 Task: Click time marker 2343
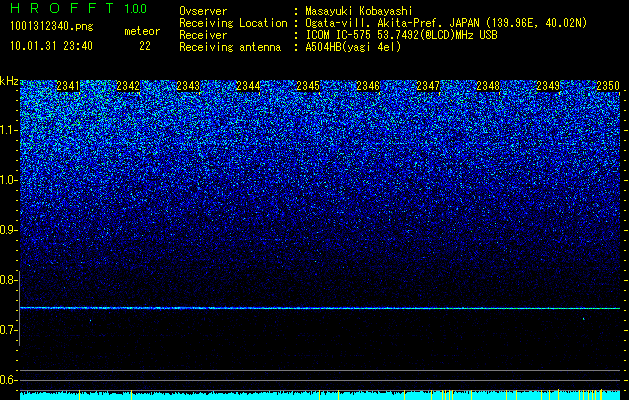188,85
